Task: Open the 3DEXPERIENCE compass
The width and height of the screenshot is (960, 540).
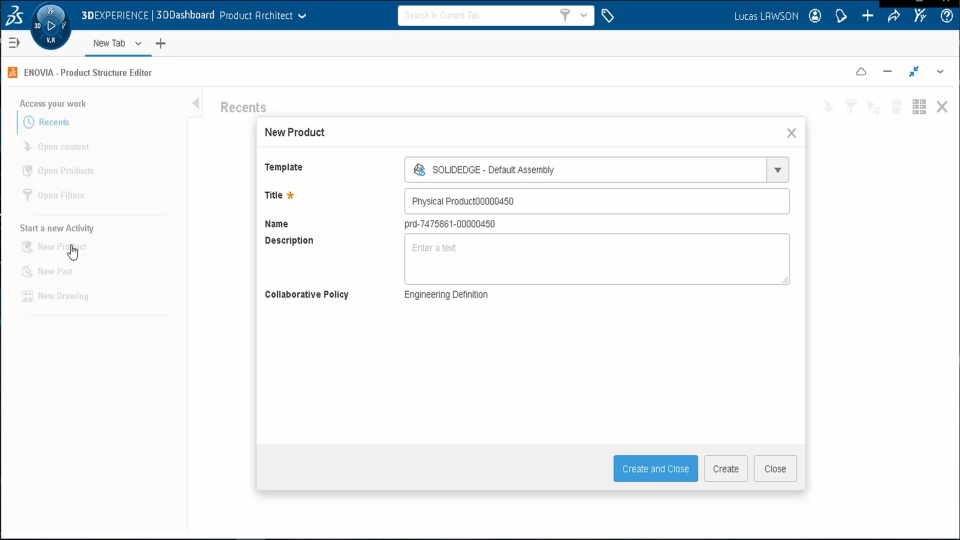Action: coord(50,25)
